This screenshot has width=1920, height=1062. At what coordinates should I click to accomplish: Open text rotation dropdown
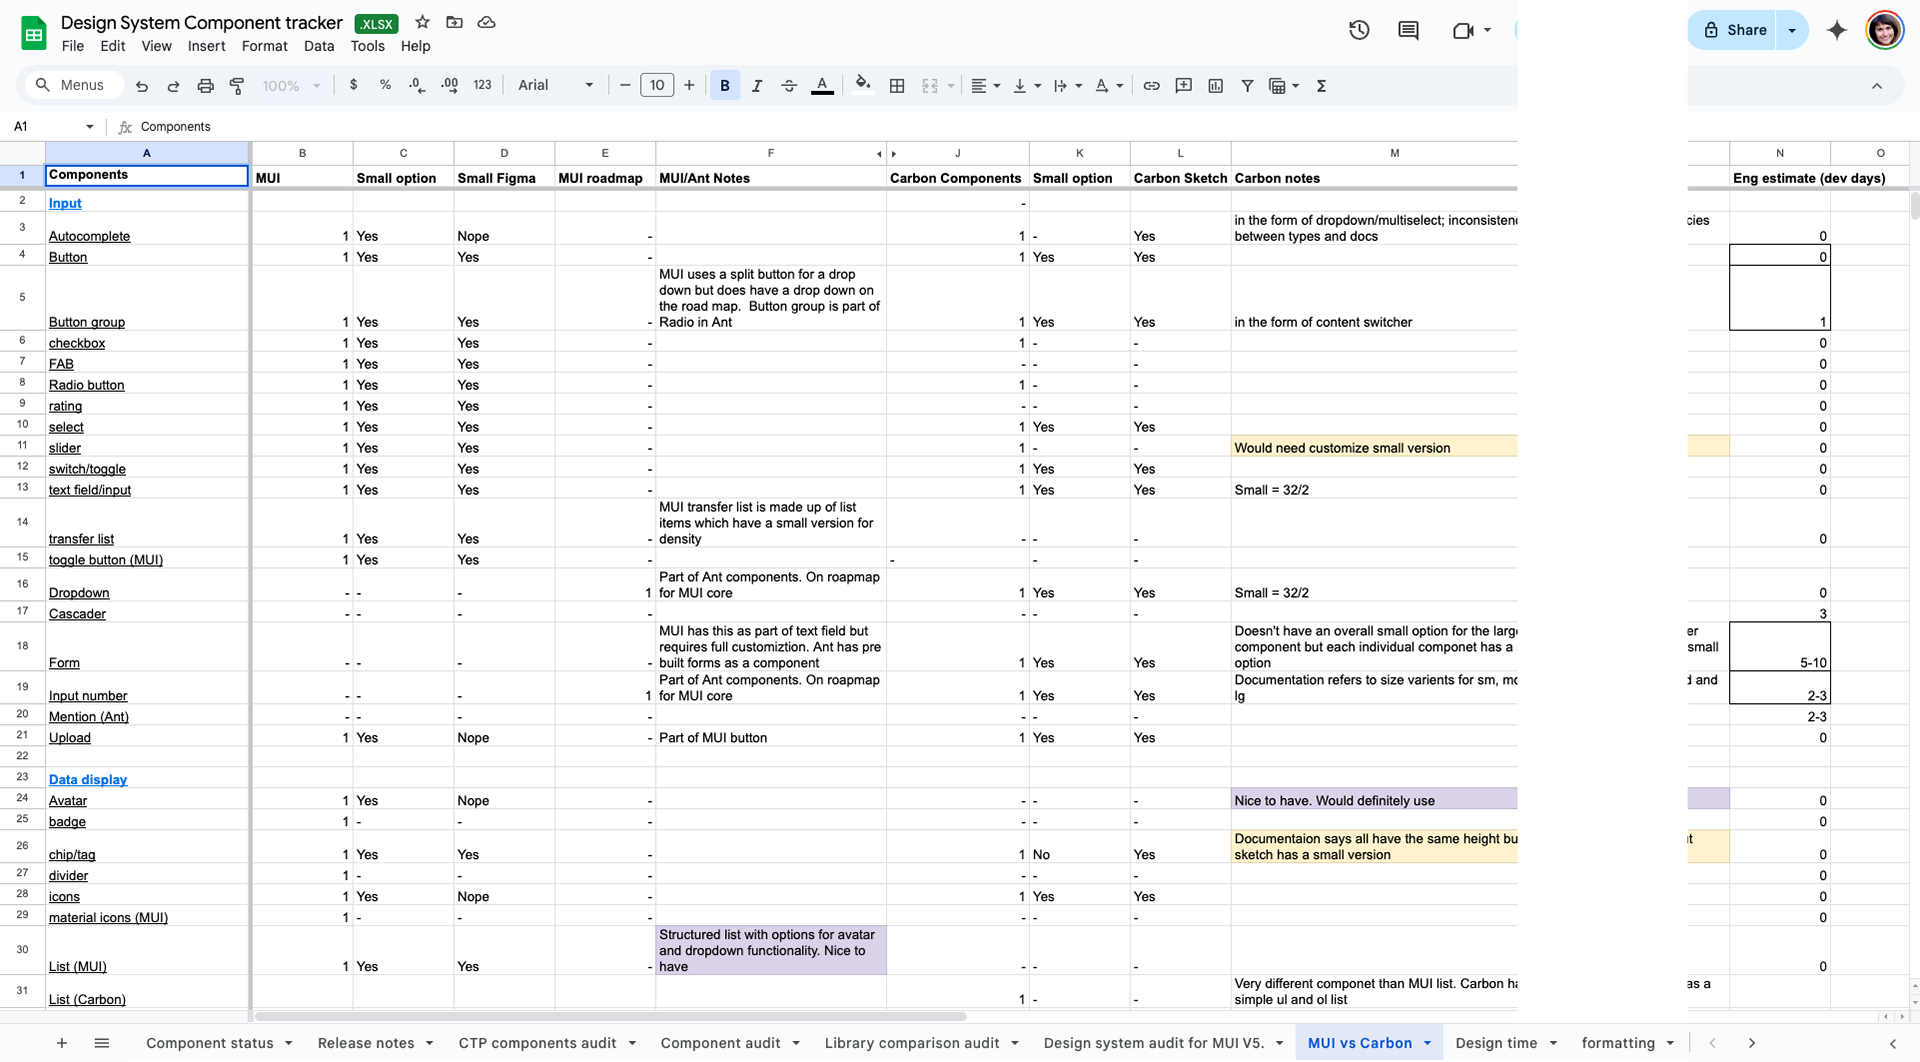click(x=1109, y=86)
